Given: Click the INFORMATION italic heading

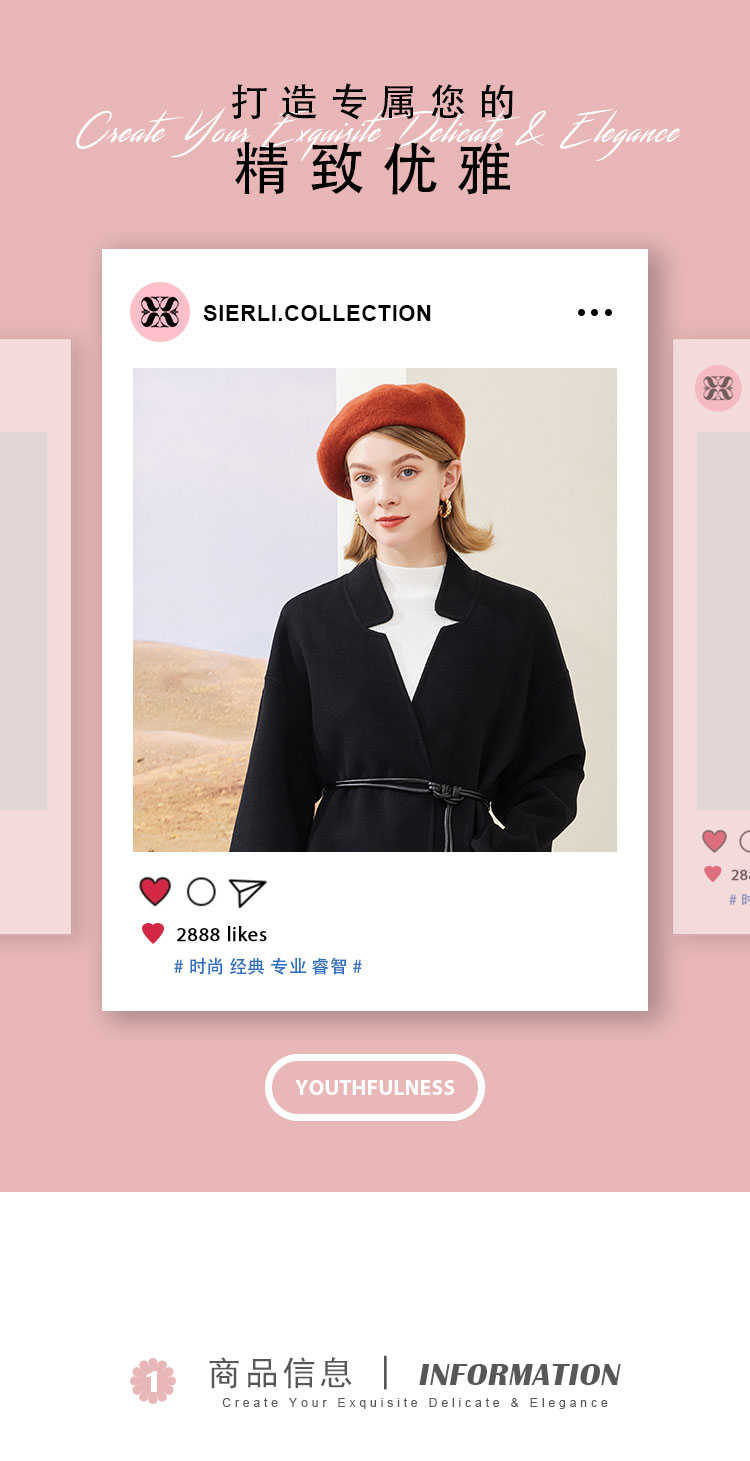Looking at the screenshot, I should pos(520,1375).
